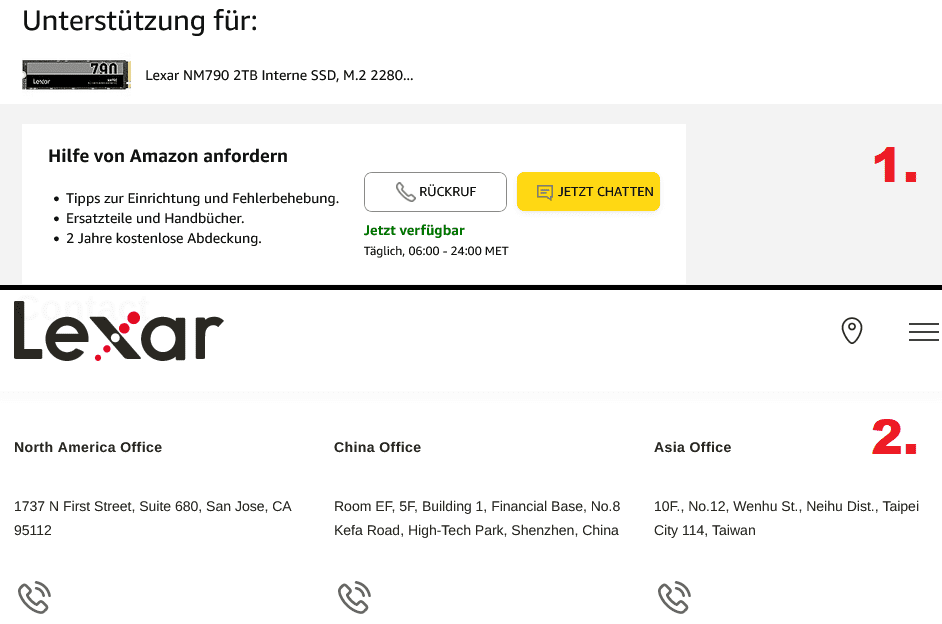The width and height of the screenshot is (942, 624).
Task: Click the Lexar NM790 SSD product thumbnail
Action: pyautogui.click(x=76, y=75)
